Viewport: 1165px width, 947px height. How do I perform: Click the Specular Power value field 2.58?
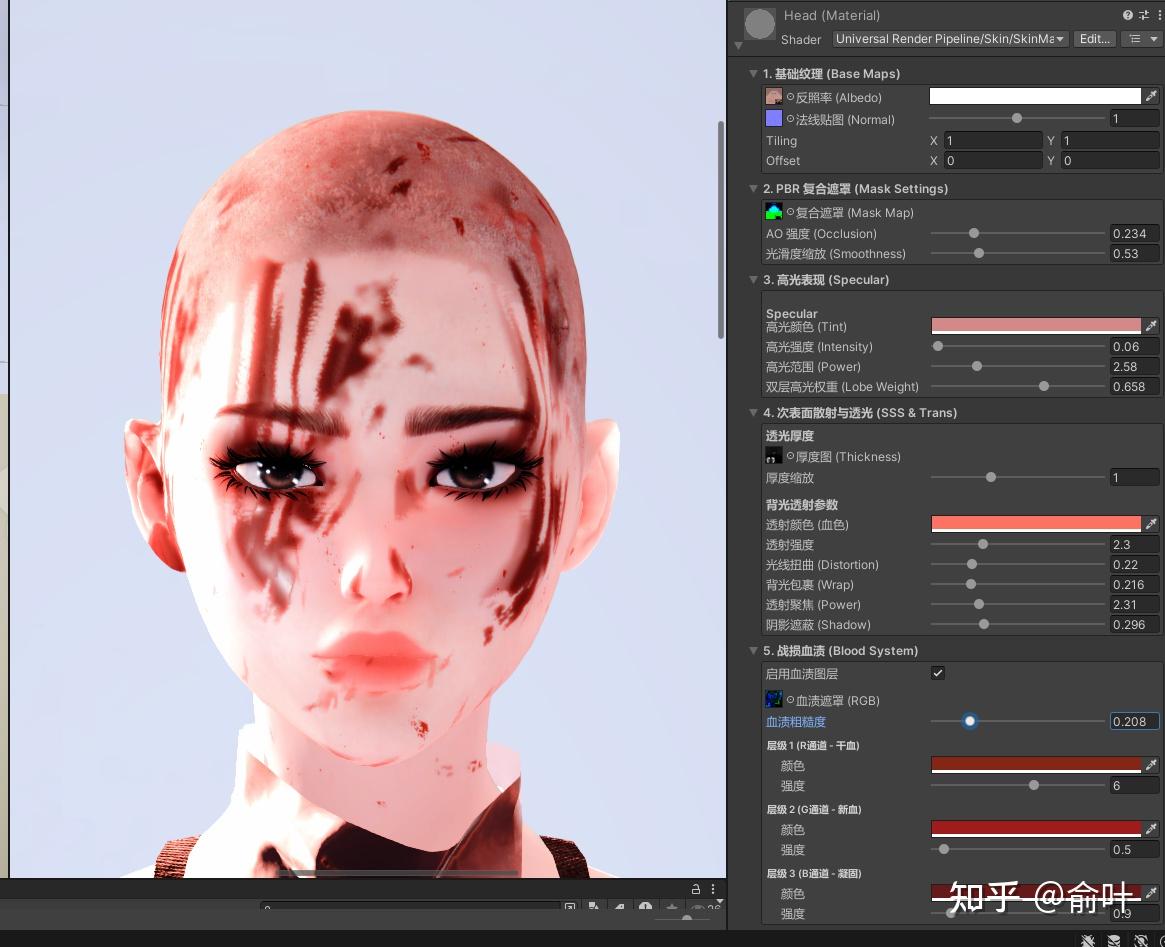pyautogui.click(x=1134, y=366)
